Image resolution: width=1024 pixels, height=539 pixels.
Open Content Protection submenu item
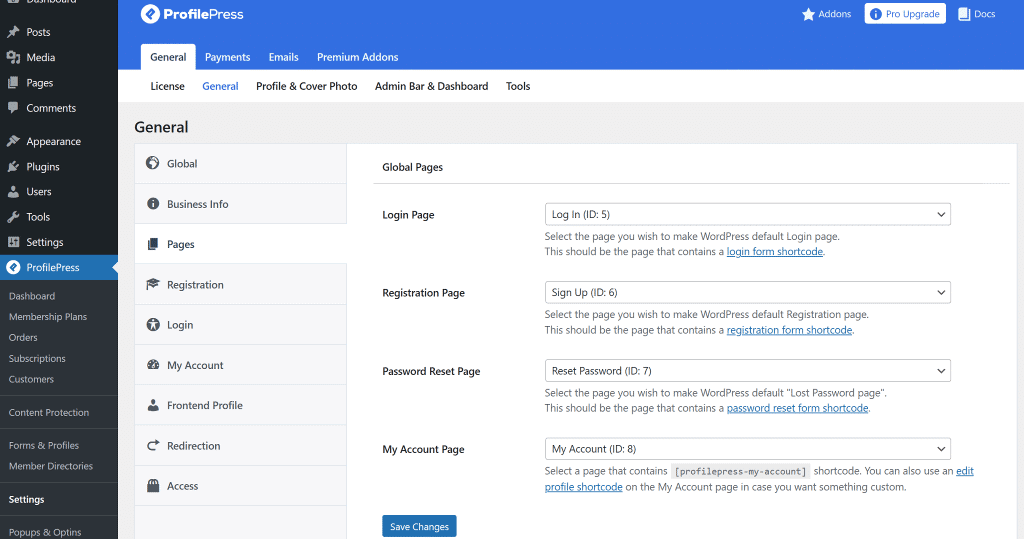[49, 412]
